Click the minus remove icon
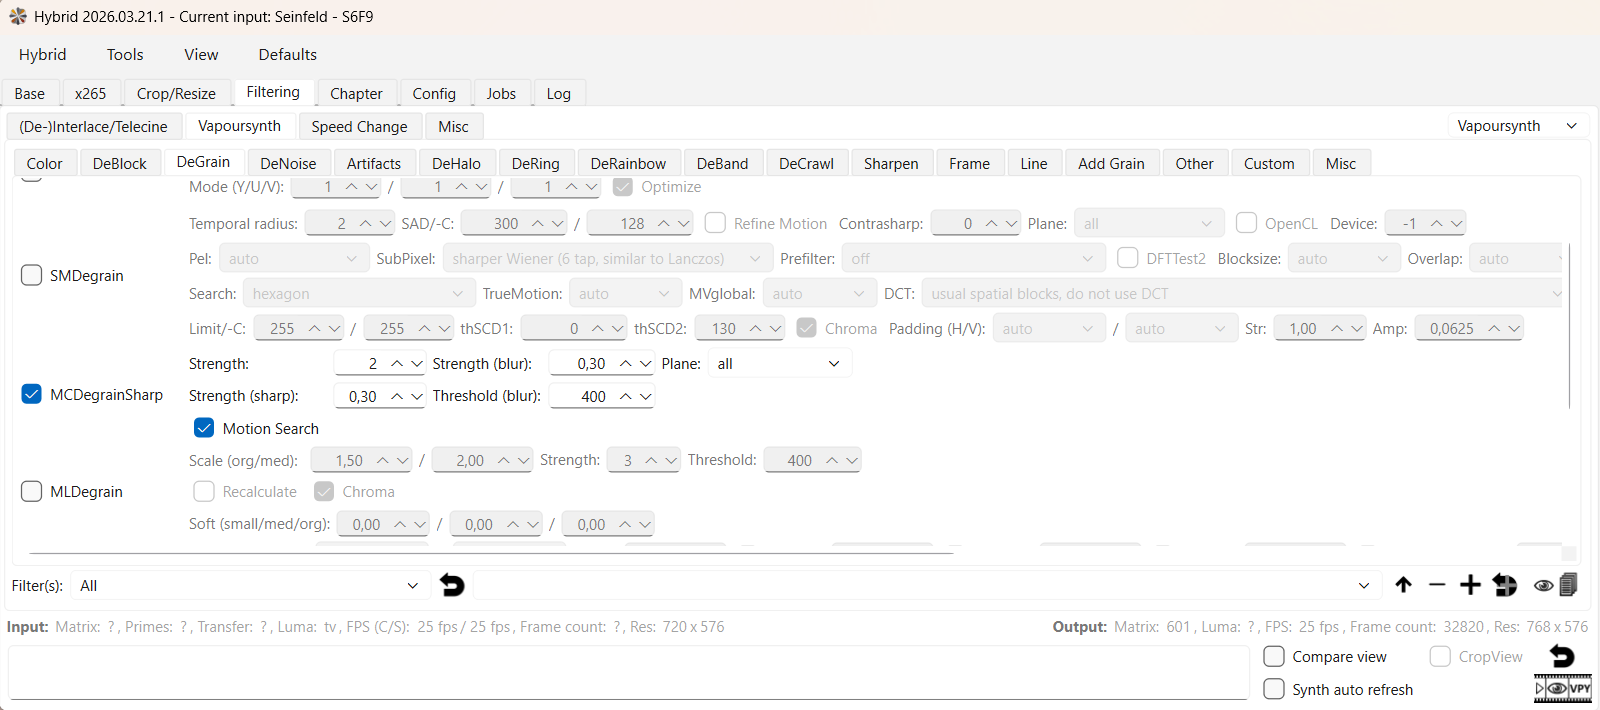This screenshot has width=1600, height=710. point(1437,585)
